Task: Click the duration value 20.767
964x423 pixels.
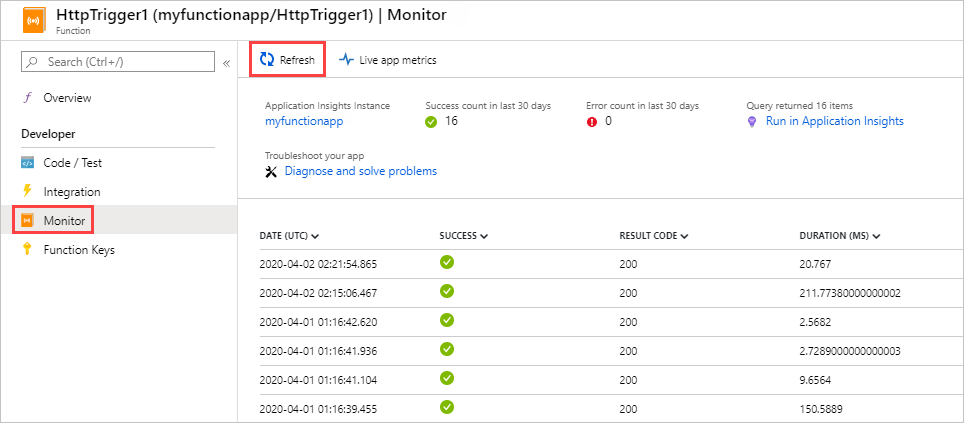Action: tap(815, 264)
